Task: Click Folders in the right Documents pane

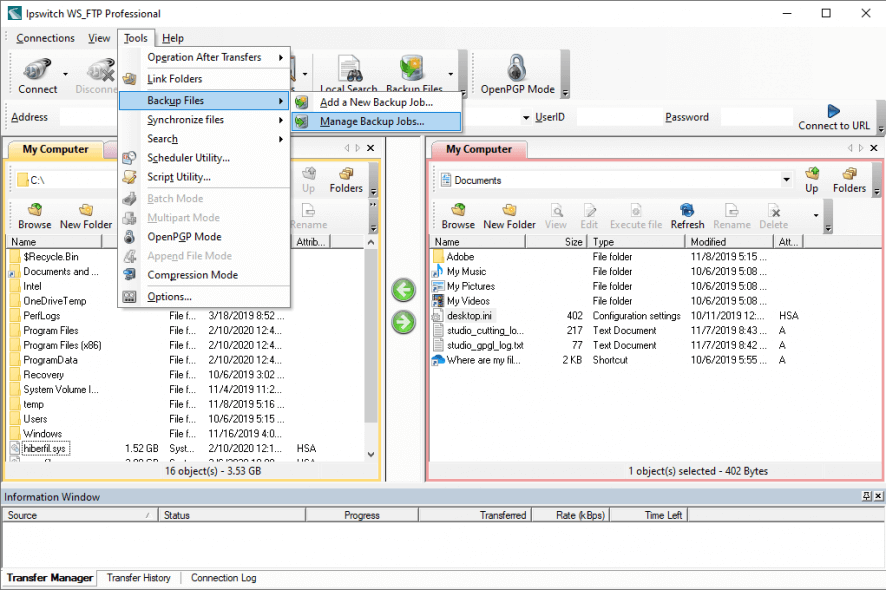Action: tap(849, 180)
